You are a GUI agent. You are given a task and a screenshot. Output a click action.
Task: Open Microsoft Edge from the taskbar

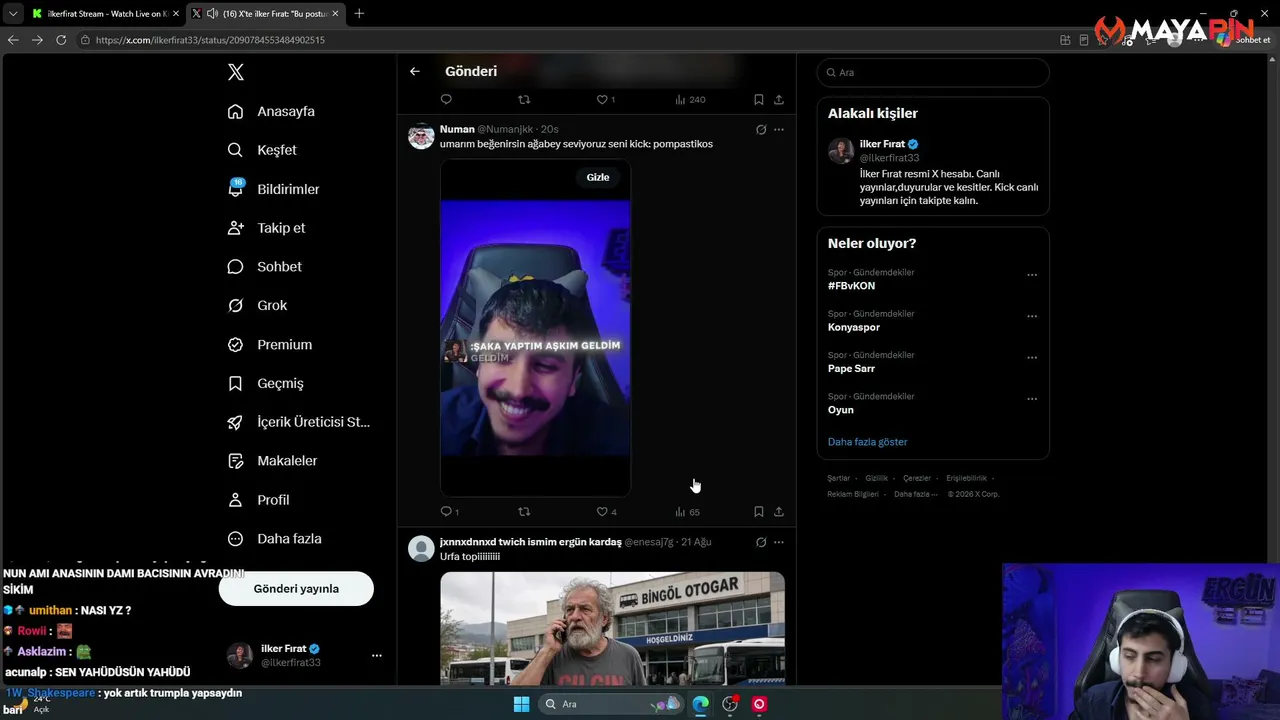tap(701, 704)
